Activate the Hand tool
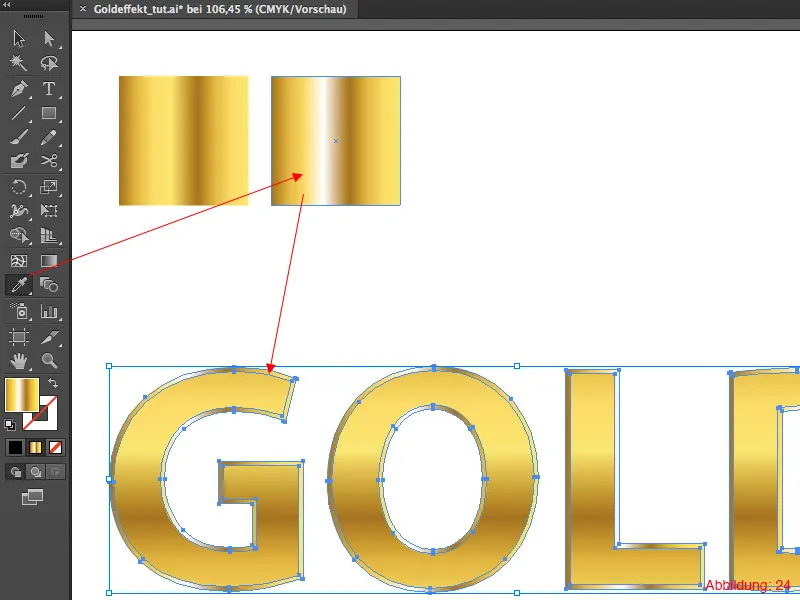 [19, 361]
